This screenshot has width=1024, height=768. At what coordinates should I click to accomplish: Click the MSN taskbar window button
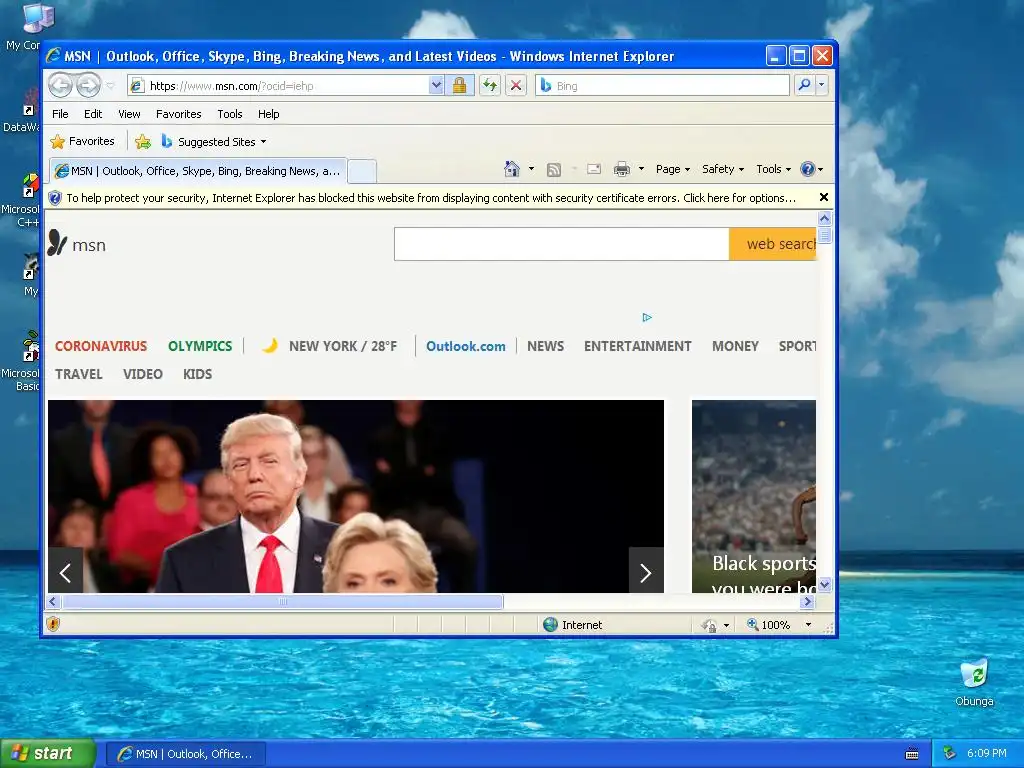[x=186, y=754]
